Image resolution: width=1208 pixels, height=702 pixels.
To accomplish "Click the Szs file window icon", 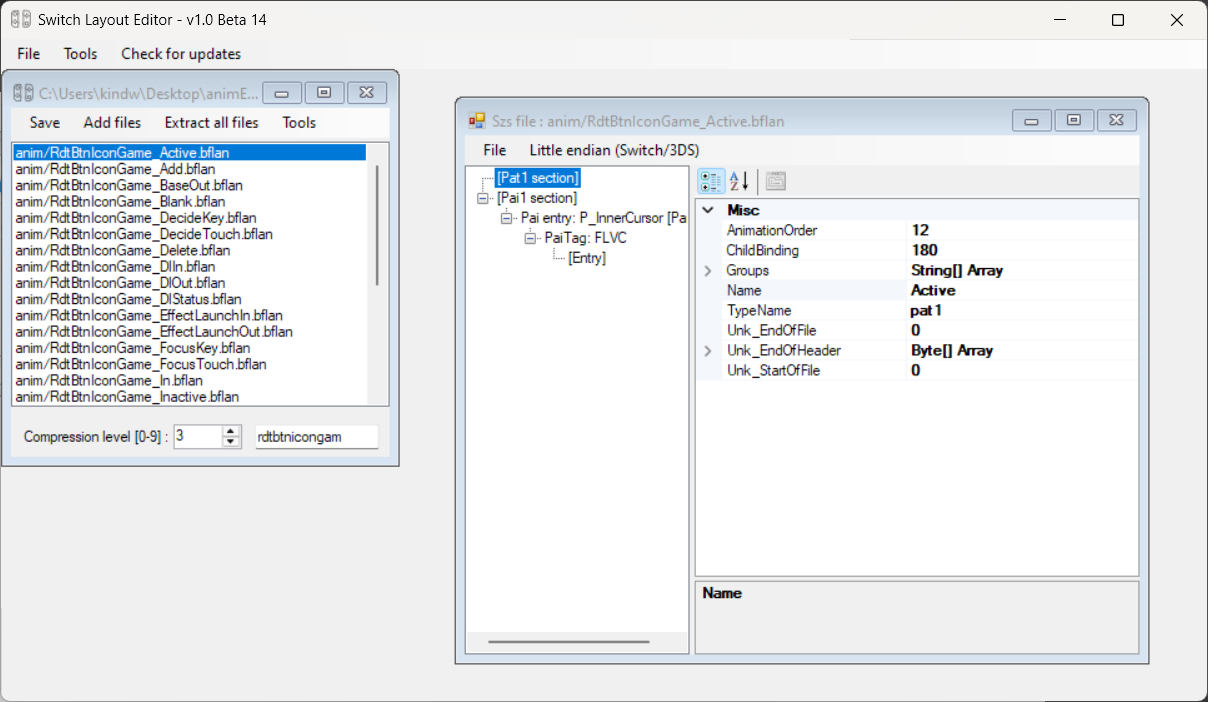I will [x=477, y=121].
